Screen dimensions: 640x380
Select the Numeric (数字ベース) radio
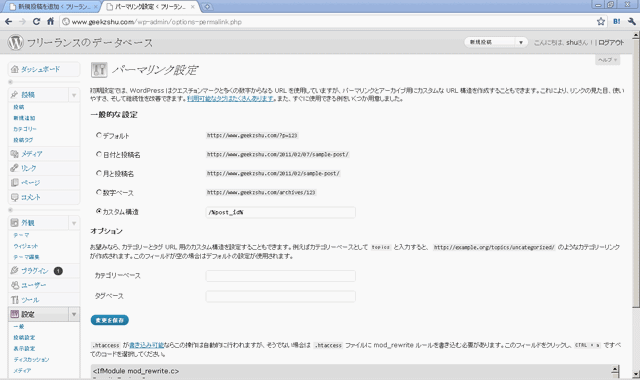pos(98,192)
